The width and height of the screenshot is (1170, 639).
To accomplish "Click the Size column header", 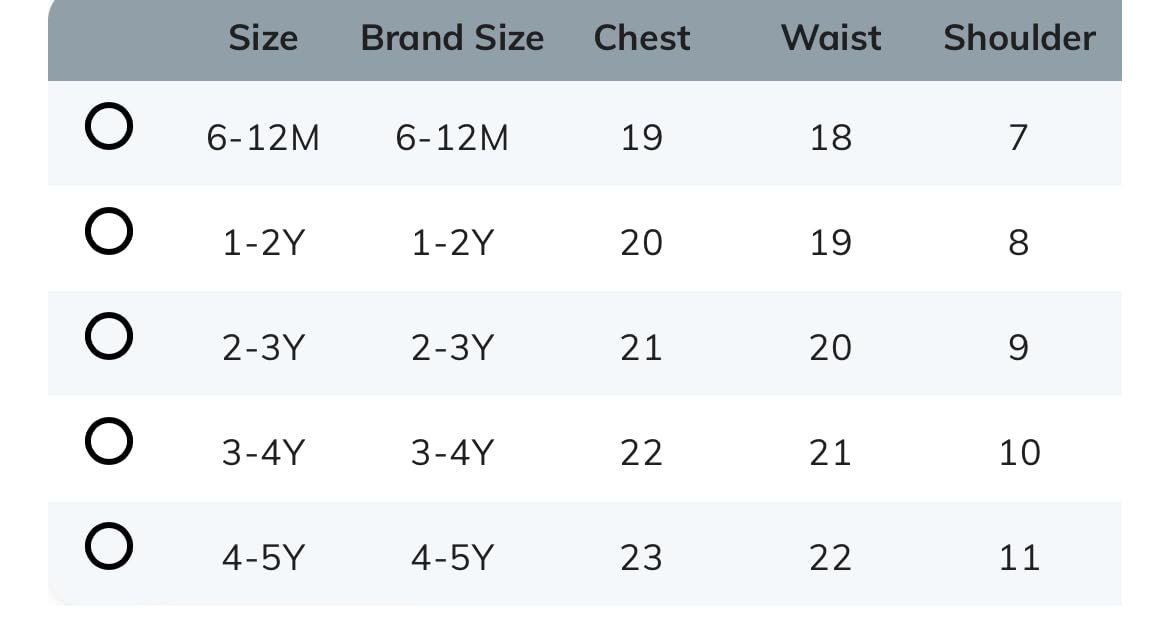I will pos(263,38).
